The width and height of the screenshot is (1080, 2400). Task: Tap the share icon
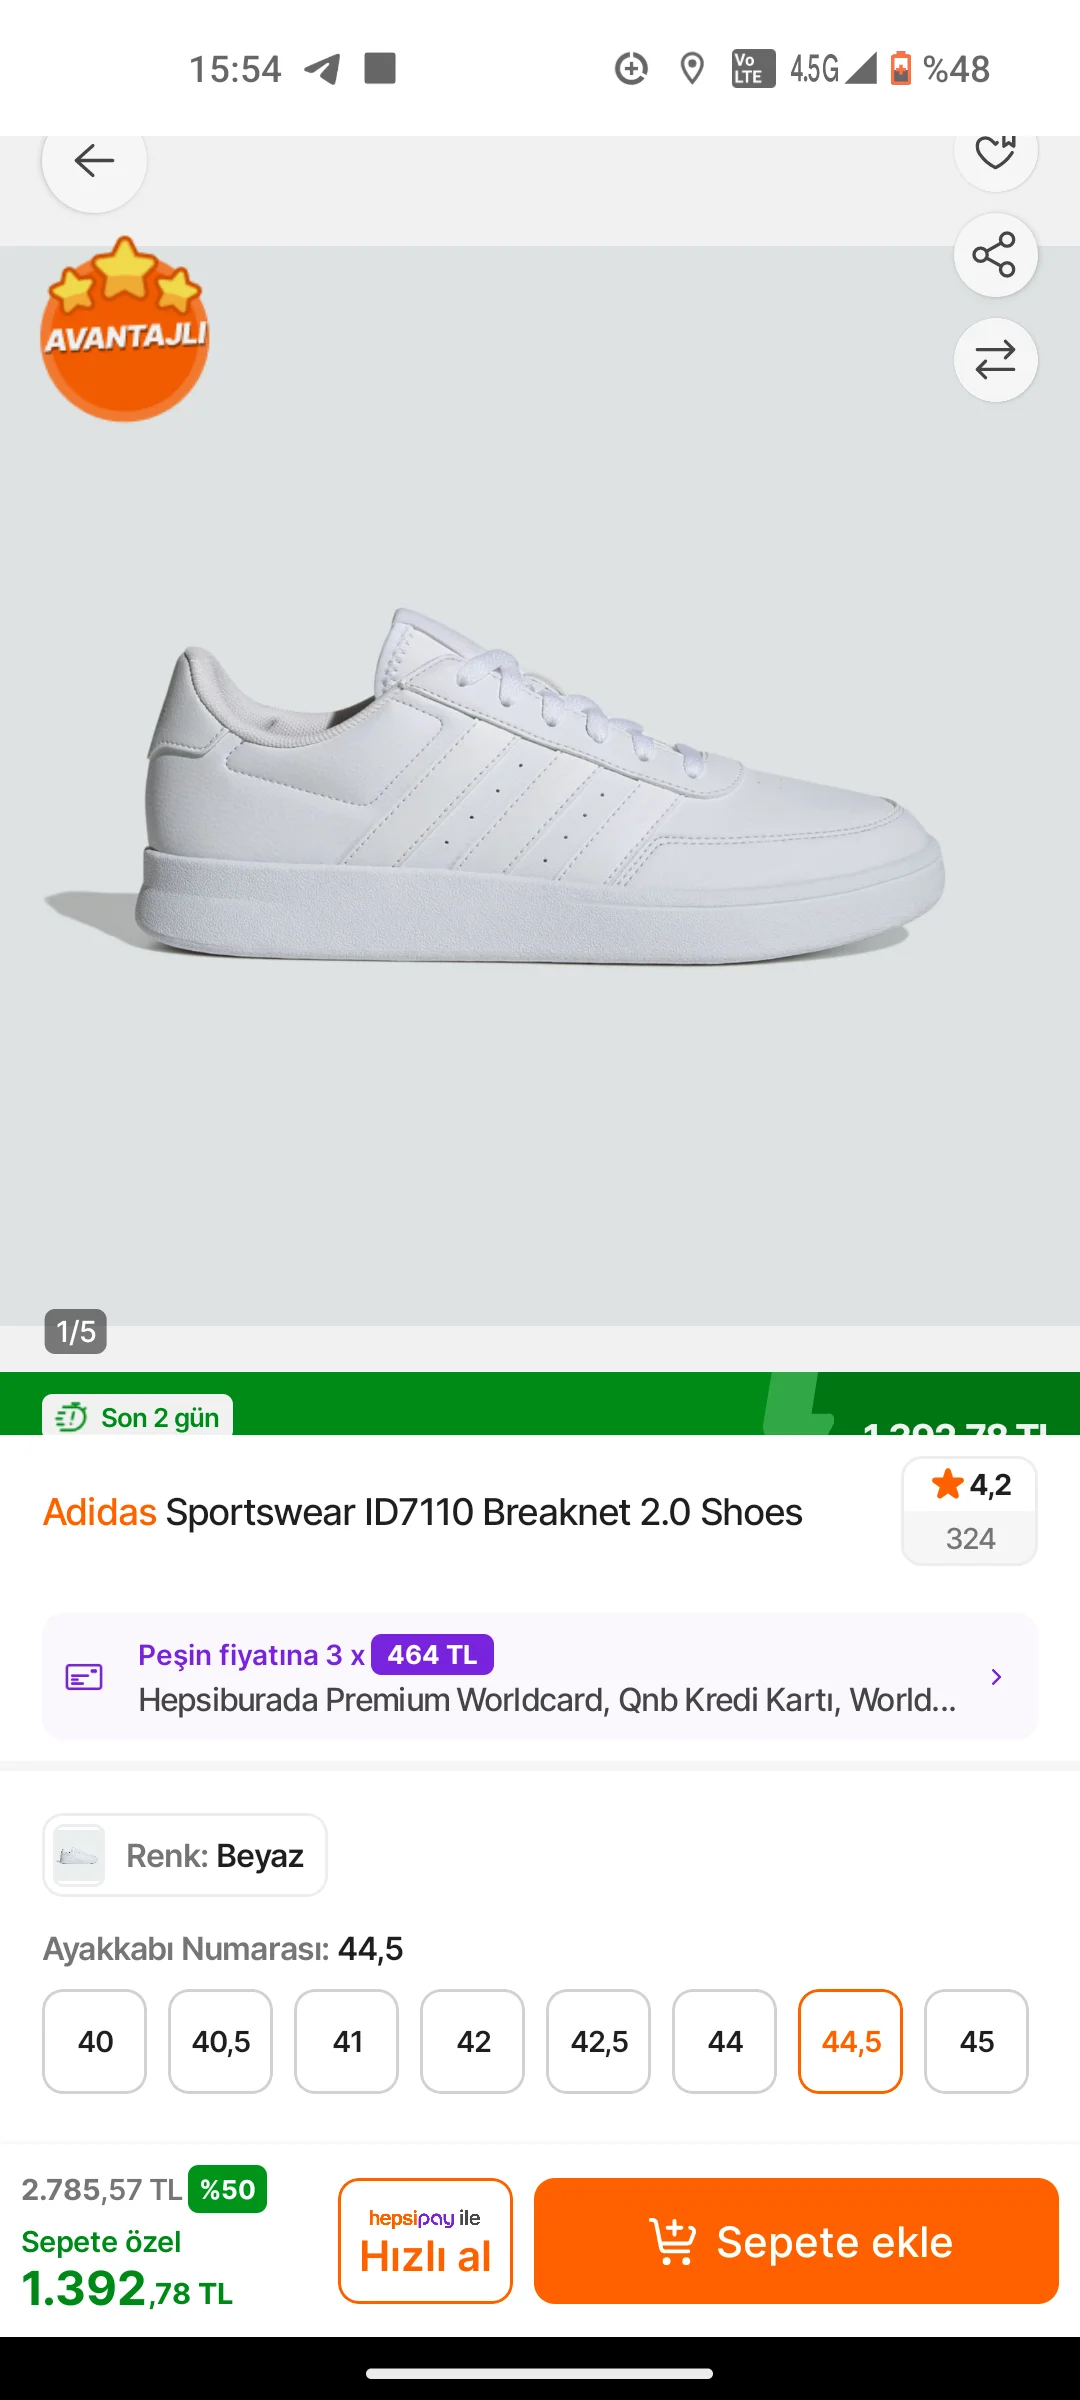(x=995, y=255)
